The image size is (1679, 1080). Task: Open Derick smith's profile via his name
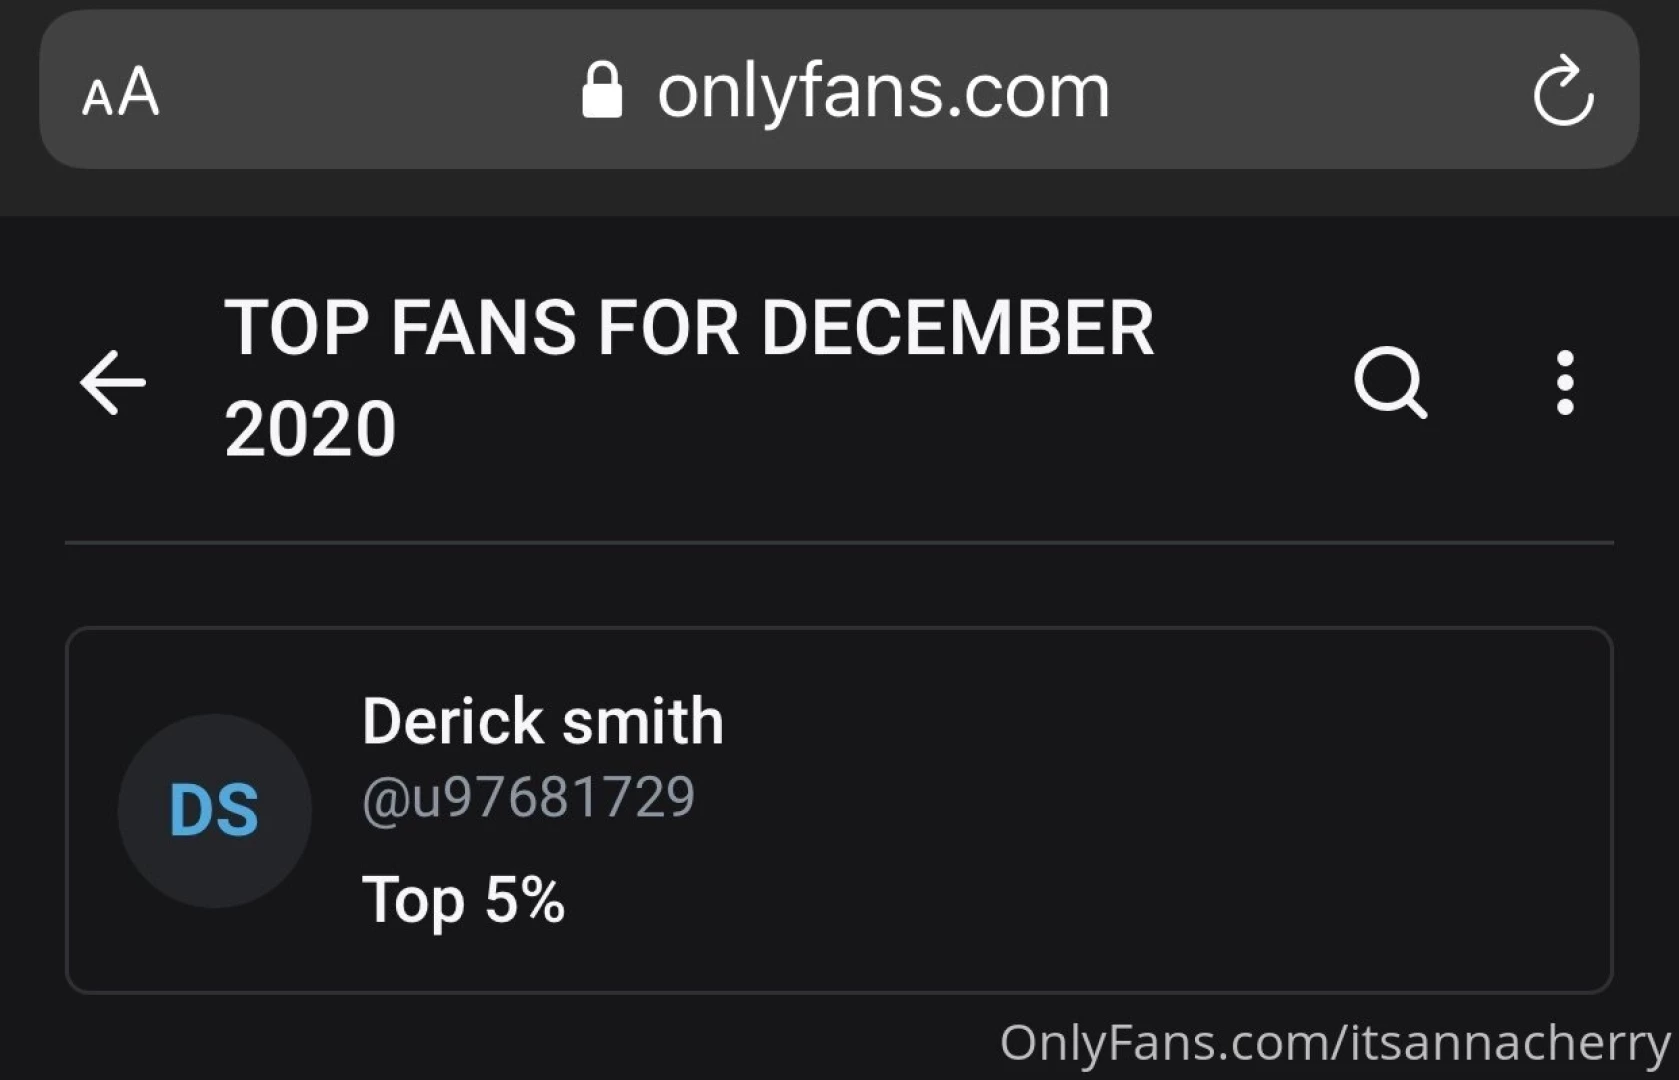coord(541,718)
